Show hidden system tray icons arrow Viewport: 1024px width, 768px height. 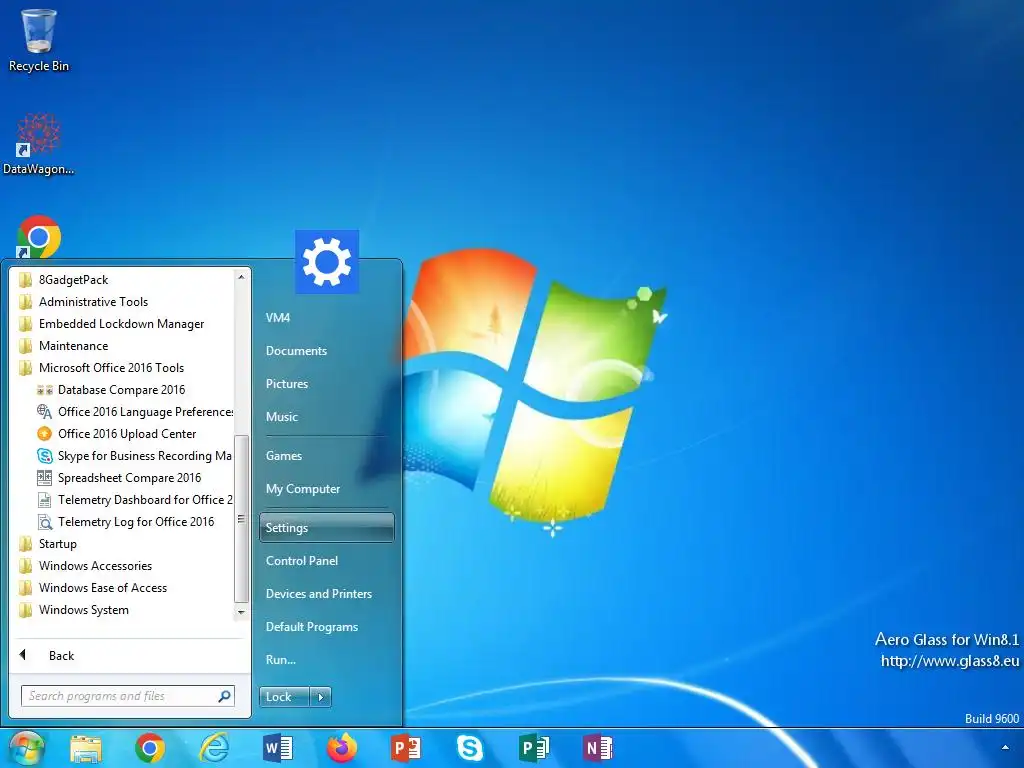(x=1005, y=748)
